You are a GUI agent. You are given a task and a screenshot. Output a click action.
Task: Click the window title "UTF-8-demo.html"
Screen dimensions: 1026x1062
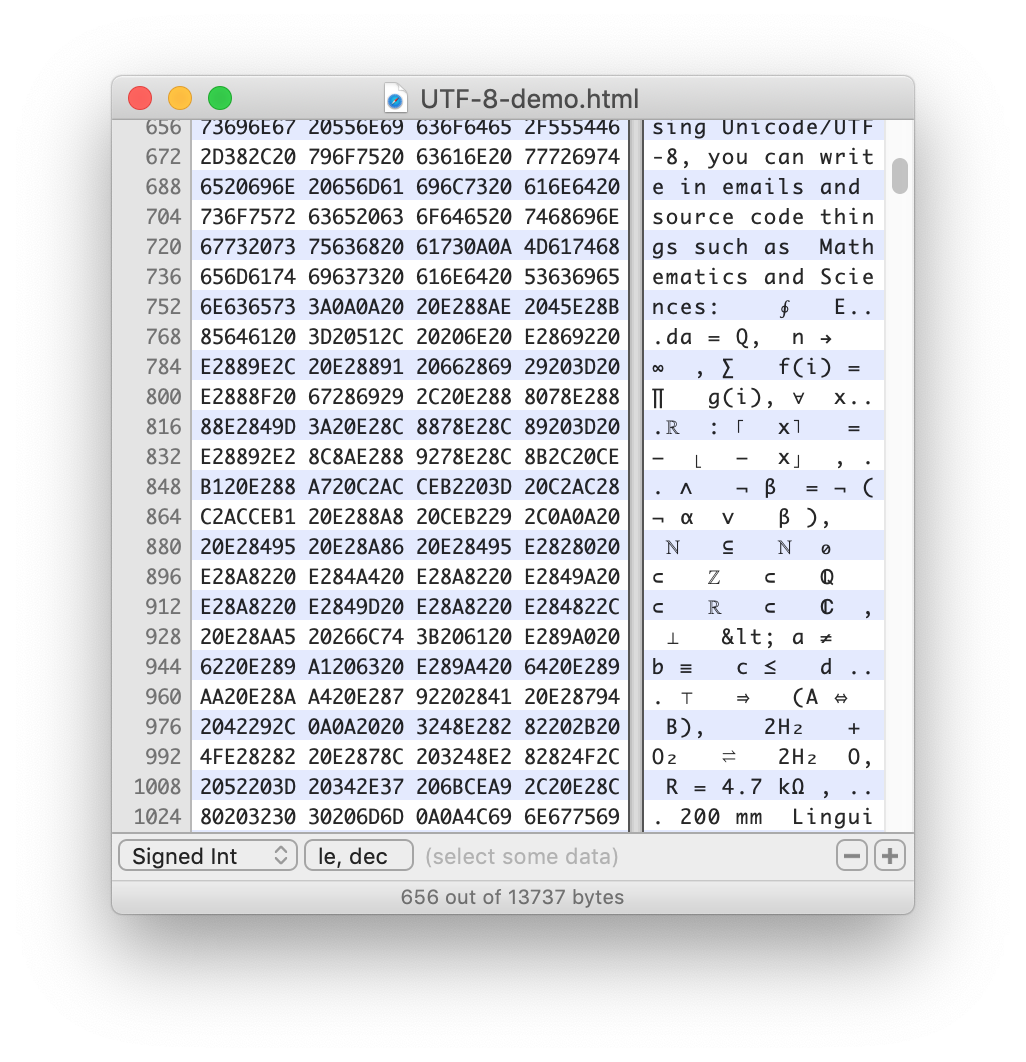(530, 98)
